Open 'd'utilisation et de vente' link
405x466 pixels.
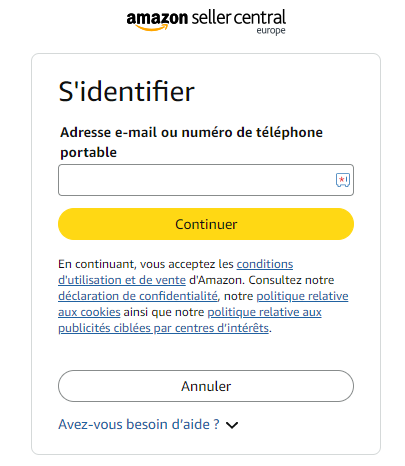pyautogui.click(x=122, y=280)
